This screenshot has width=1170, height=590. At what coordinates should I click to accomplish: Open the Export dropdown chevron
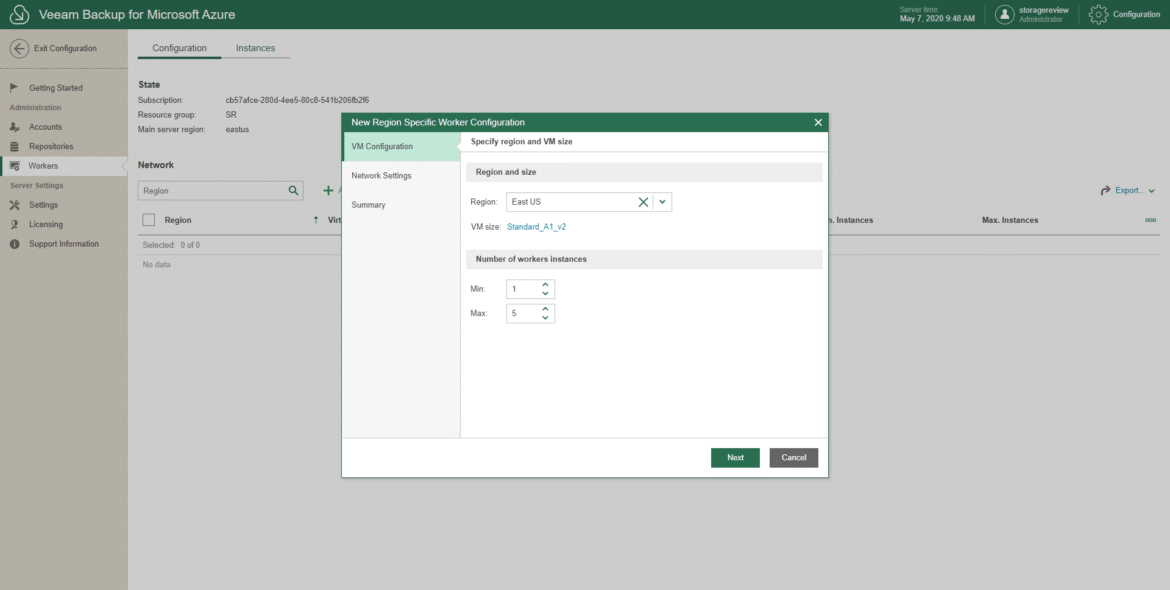click(x=1151, y=191)
